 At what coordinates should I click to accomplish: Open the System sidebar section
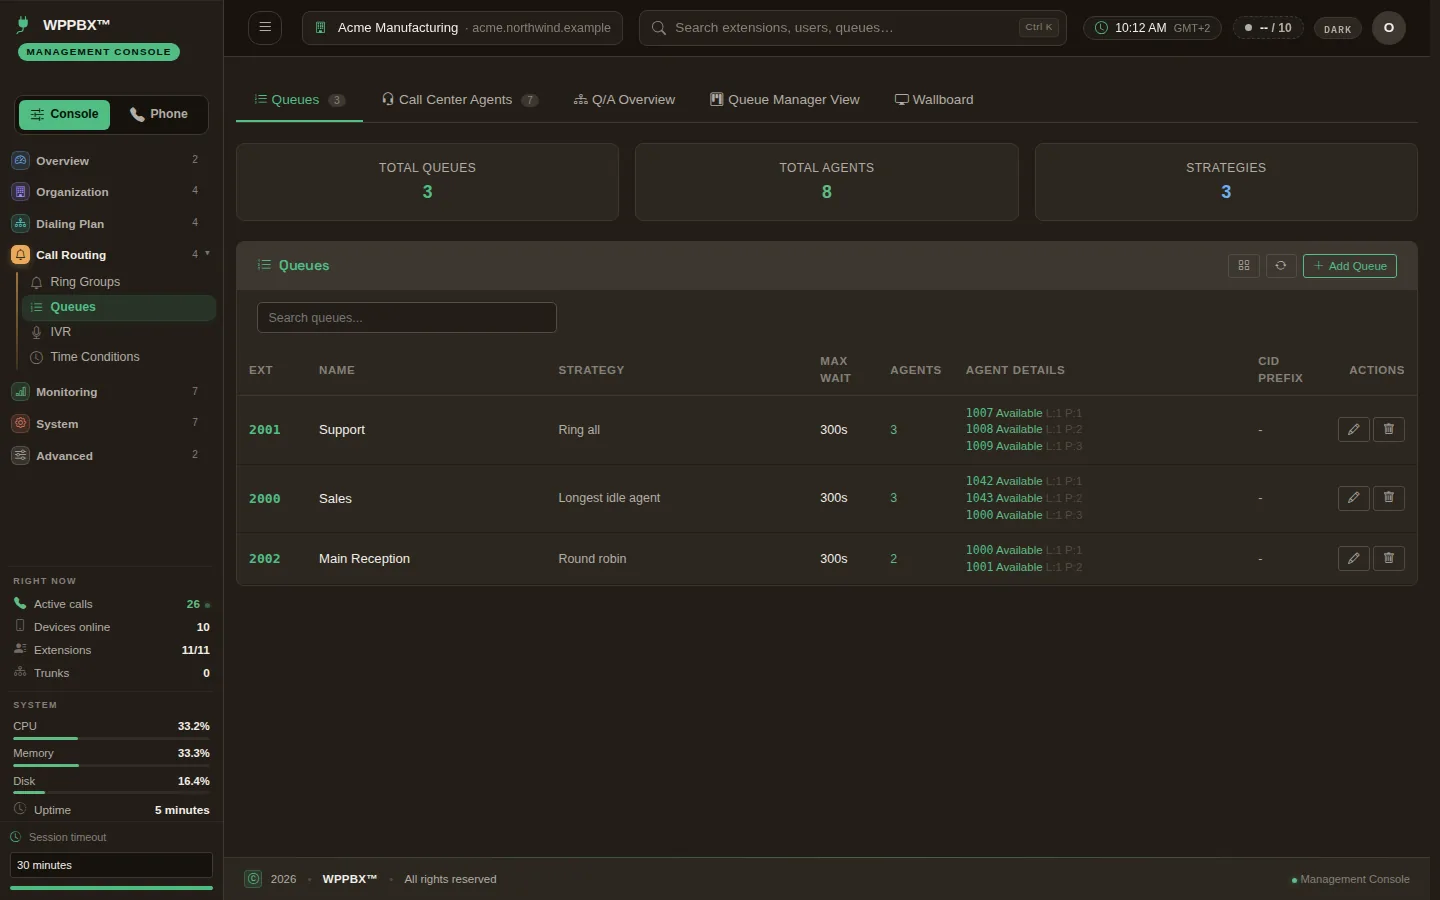coord(111,424)
